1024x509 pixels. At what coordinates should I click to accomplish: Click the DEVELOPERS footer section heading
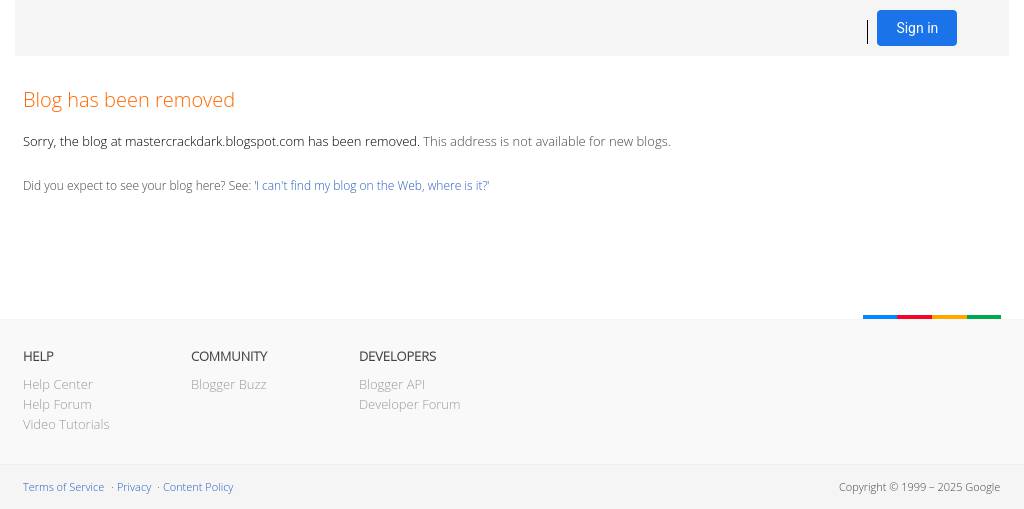397,356
